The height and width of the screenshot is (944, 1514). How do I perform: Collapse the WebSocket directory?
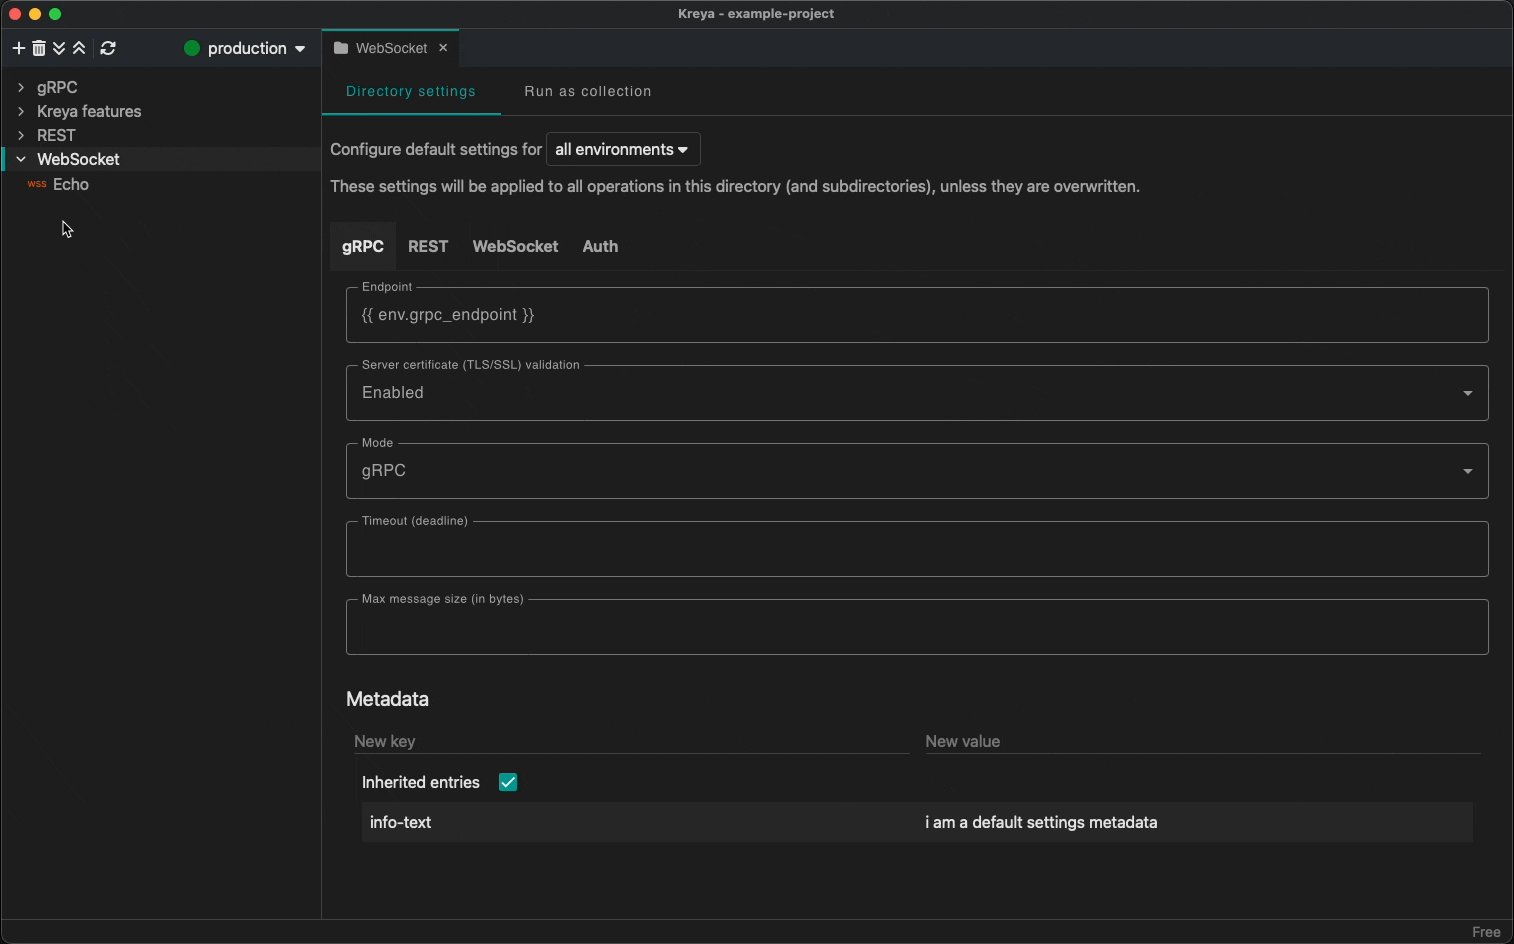(x=21, y=159)
